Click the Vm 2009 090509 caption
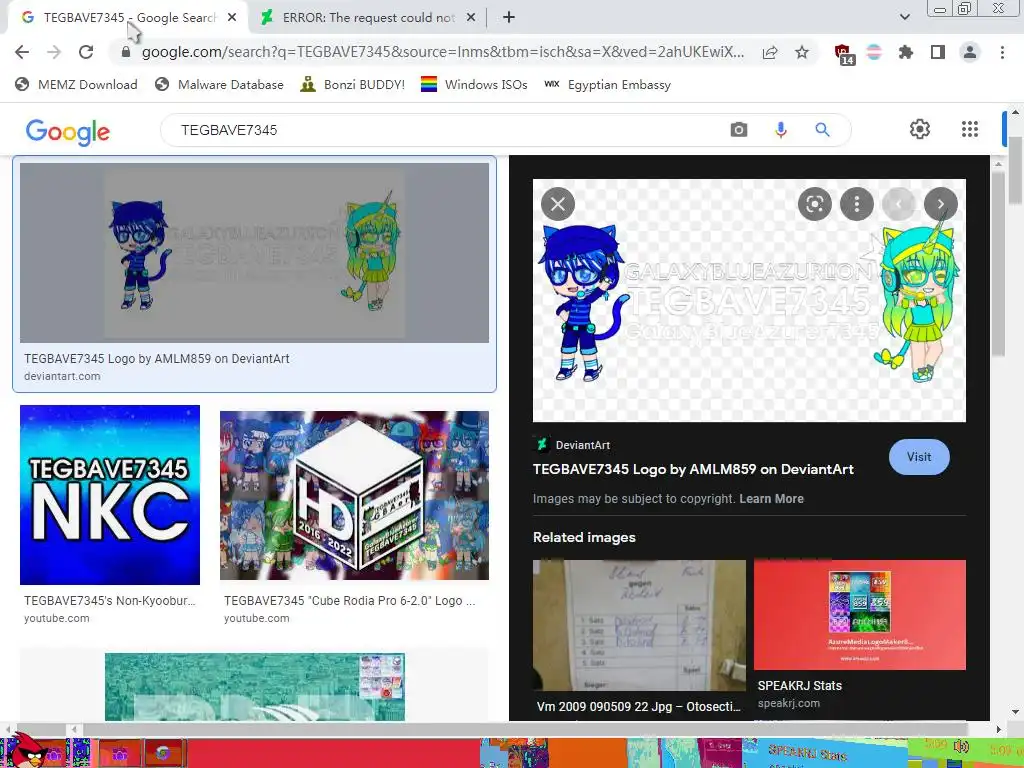 tap(639, 707)
